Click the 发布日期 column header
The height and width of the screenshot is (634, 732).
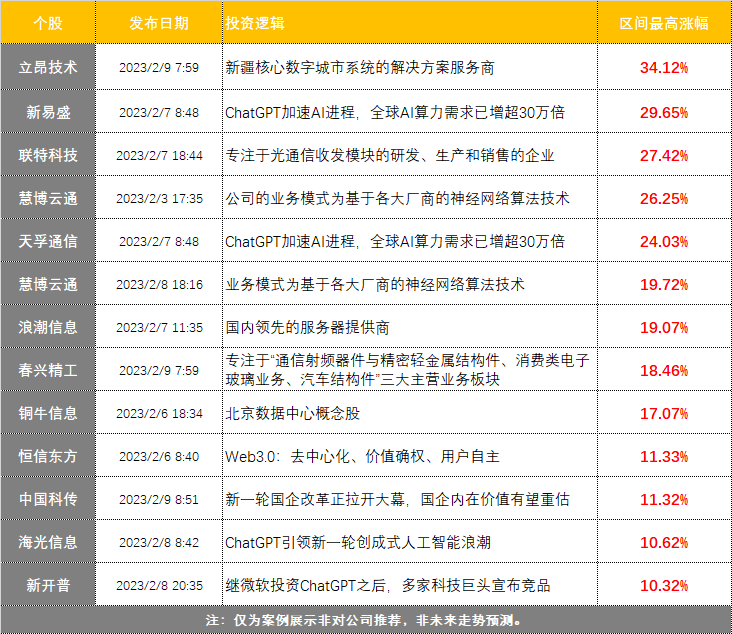click(159, 23)
